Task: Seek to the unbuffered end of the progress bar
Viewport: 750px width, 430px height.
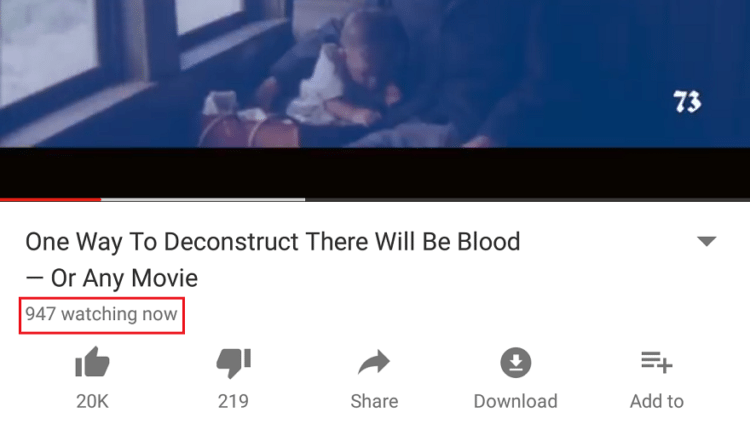Action: coord(528,199)
